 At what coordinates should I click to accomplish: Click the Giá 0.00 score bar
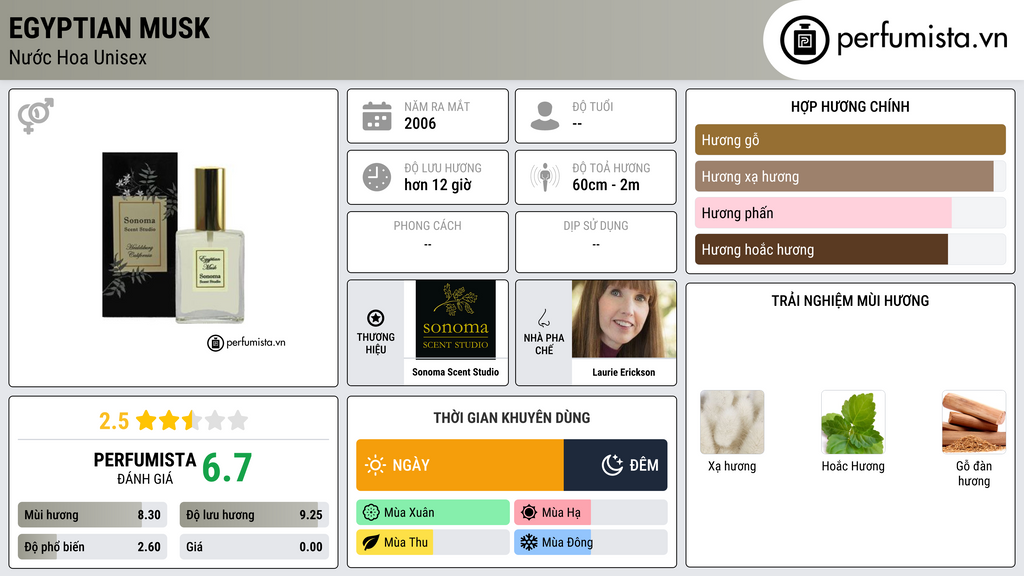coord(254,547)
